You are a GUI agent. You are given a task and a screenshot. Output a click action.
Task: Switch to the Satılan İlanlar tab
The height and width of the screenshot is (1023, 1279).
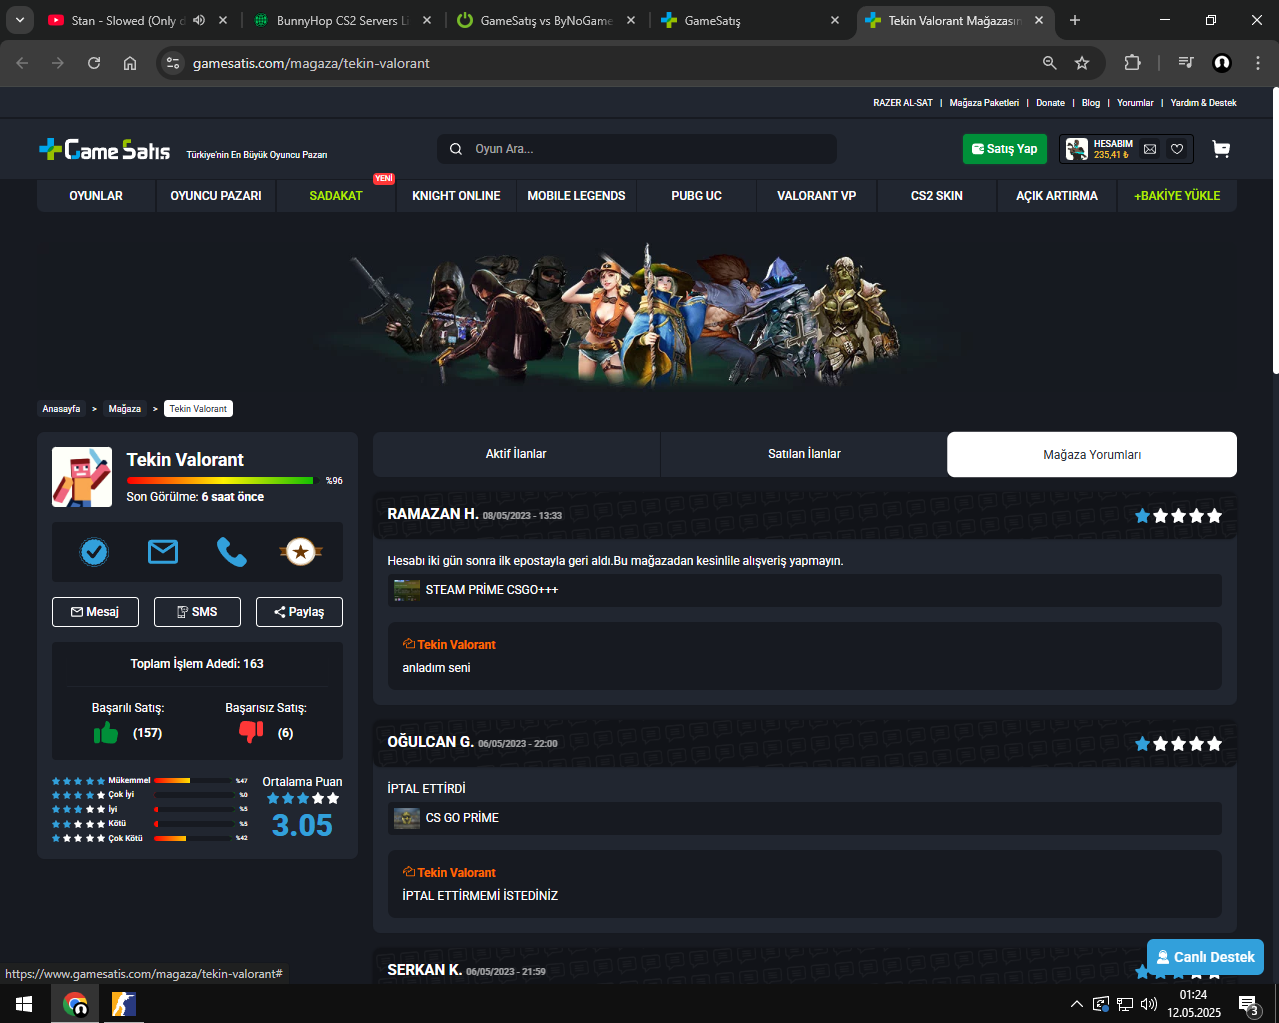coord(804,454)
